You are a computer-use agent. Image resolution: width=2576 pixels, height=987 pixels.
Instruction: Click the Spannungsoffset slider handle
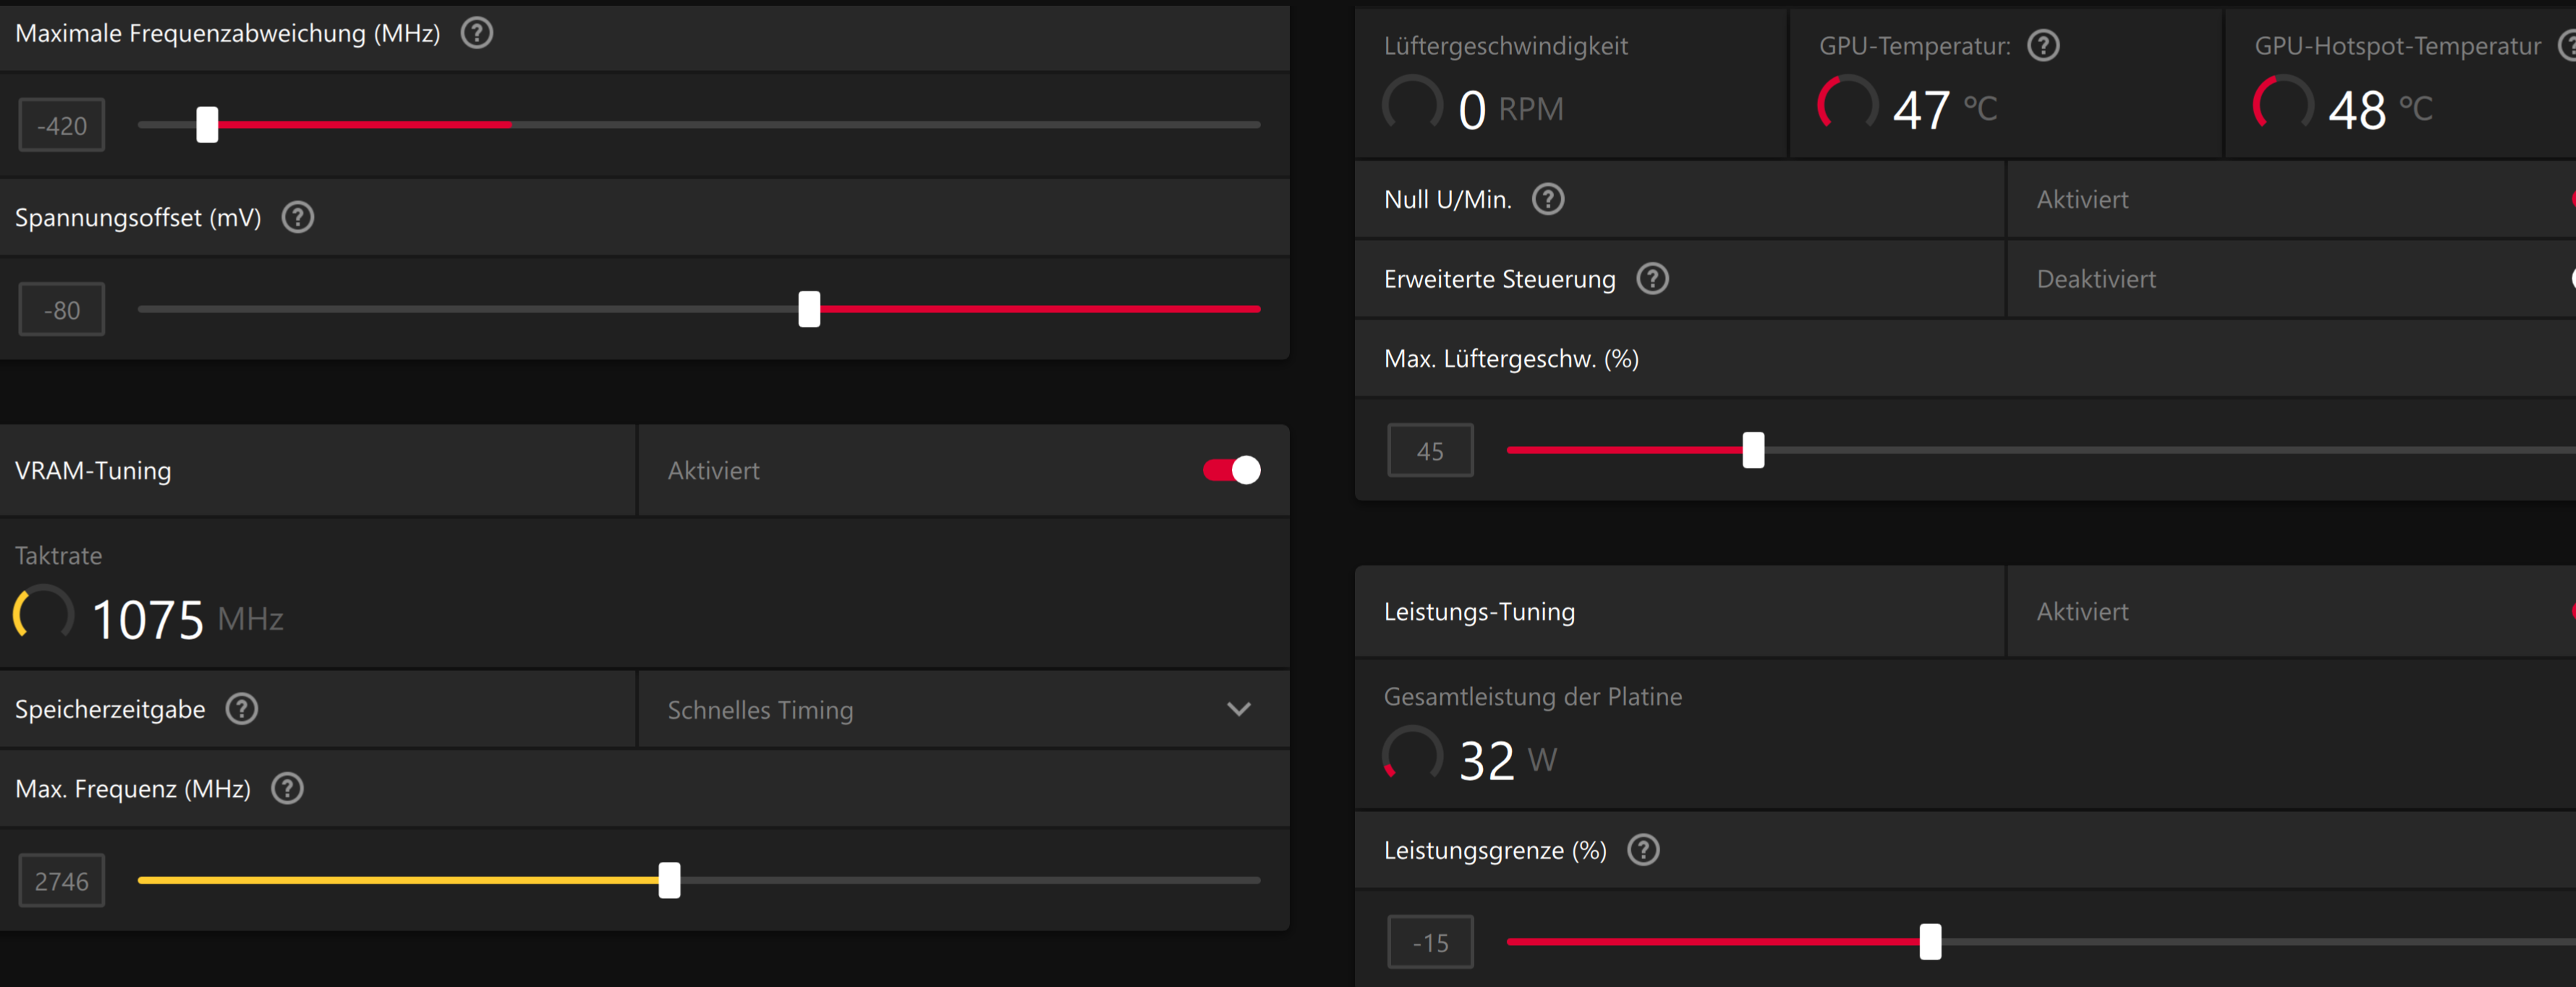(809, 309)
